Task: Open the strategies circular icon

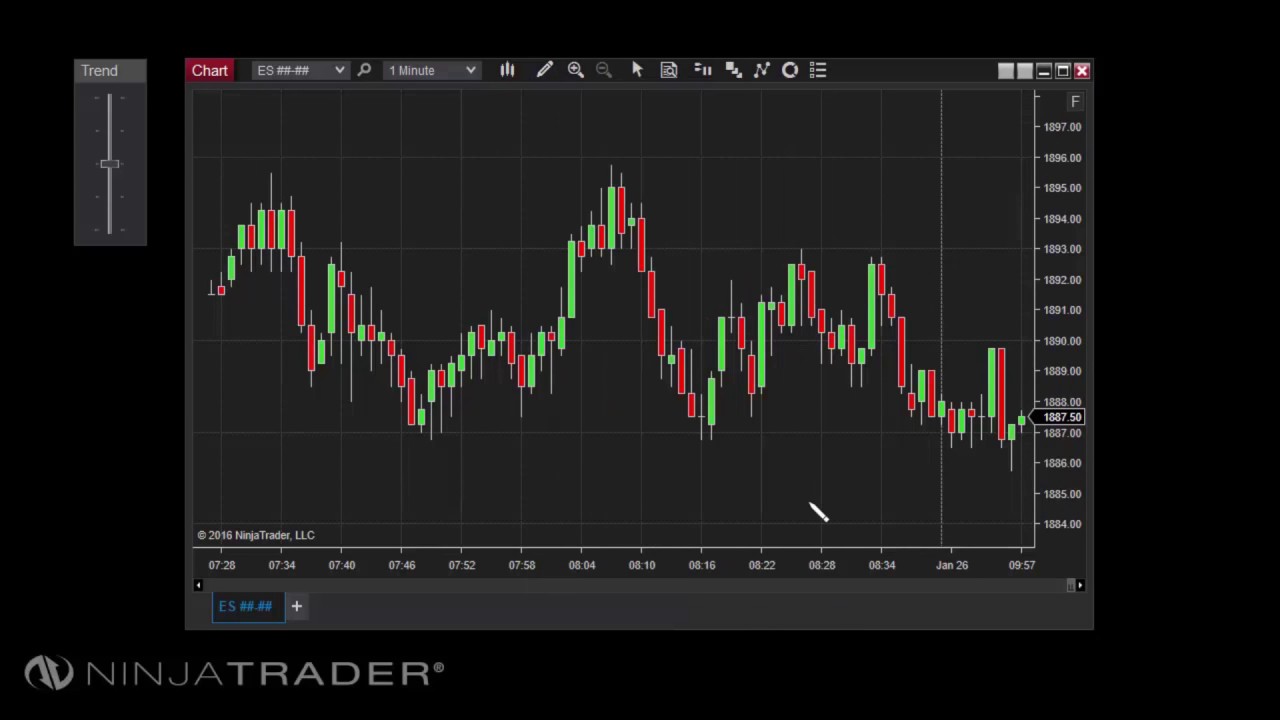Action: coord(790,70)
